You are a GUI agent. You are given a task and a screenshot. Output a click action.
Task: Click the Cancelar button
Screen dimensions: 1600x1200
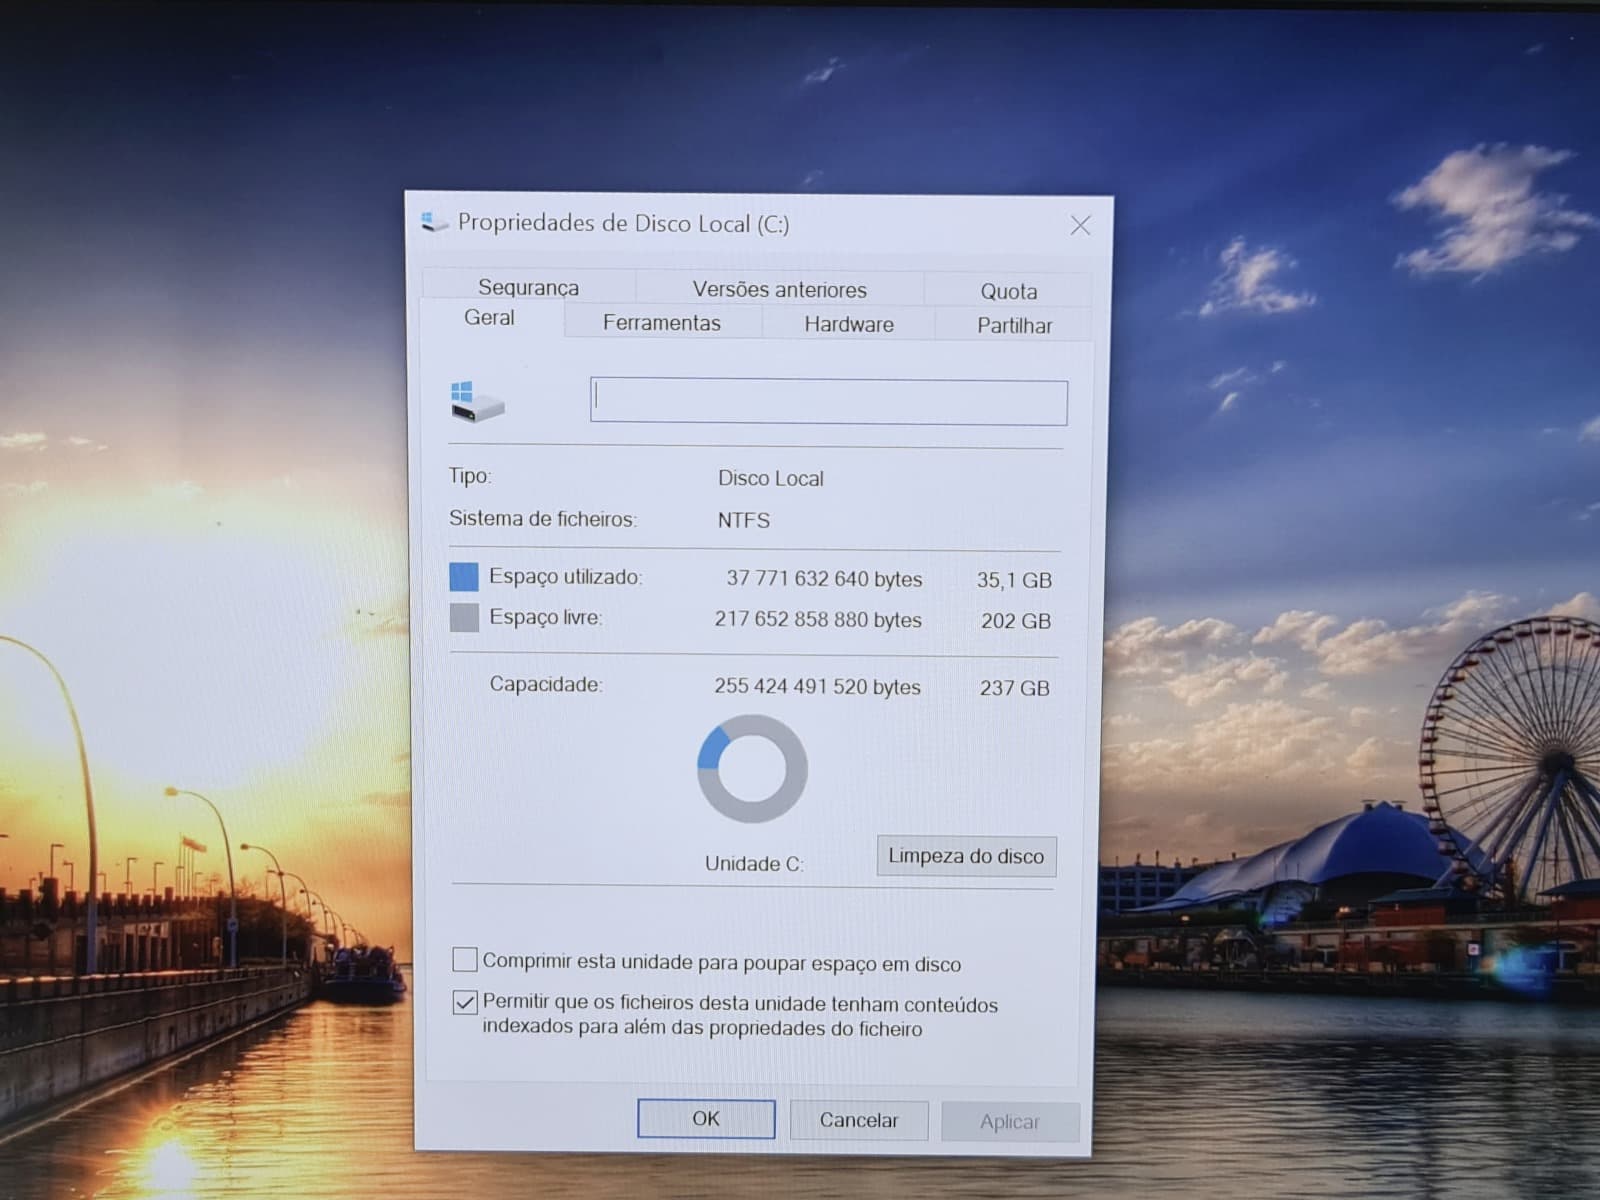coord(859,1120)
